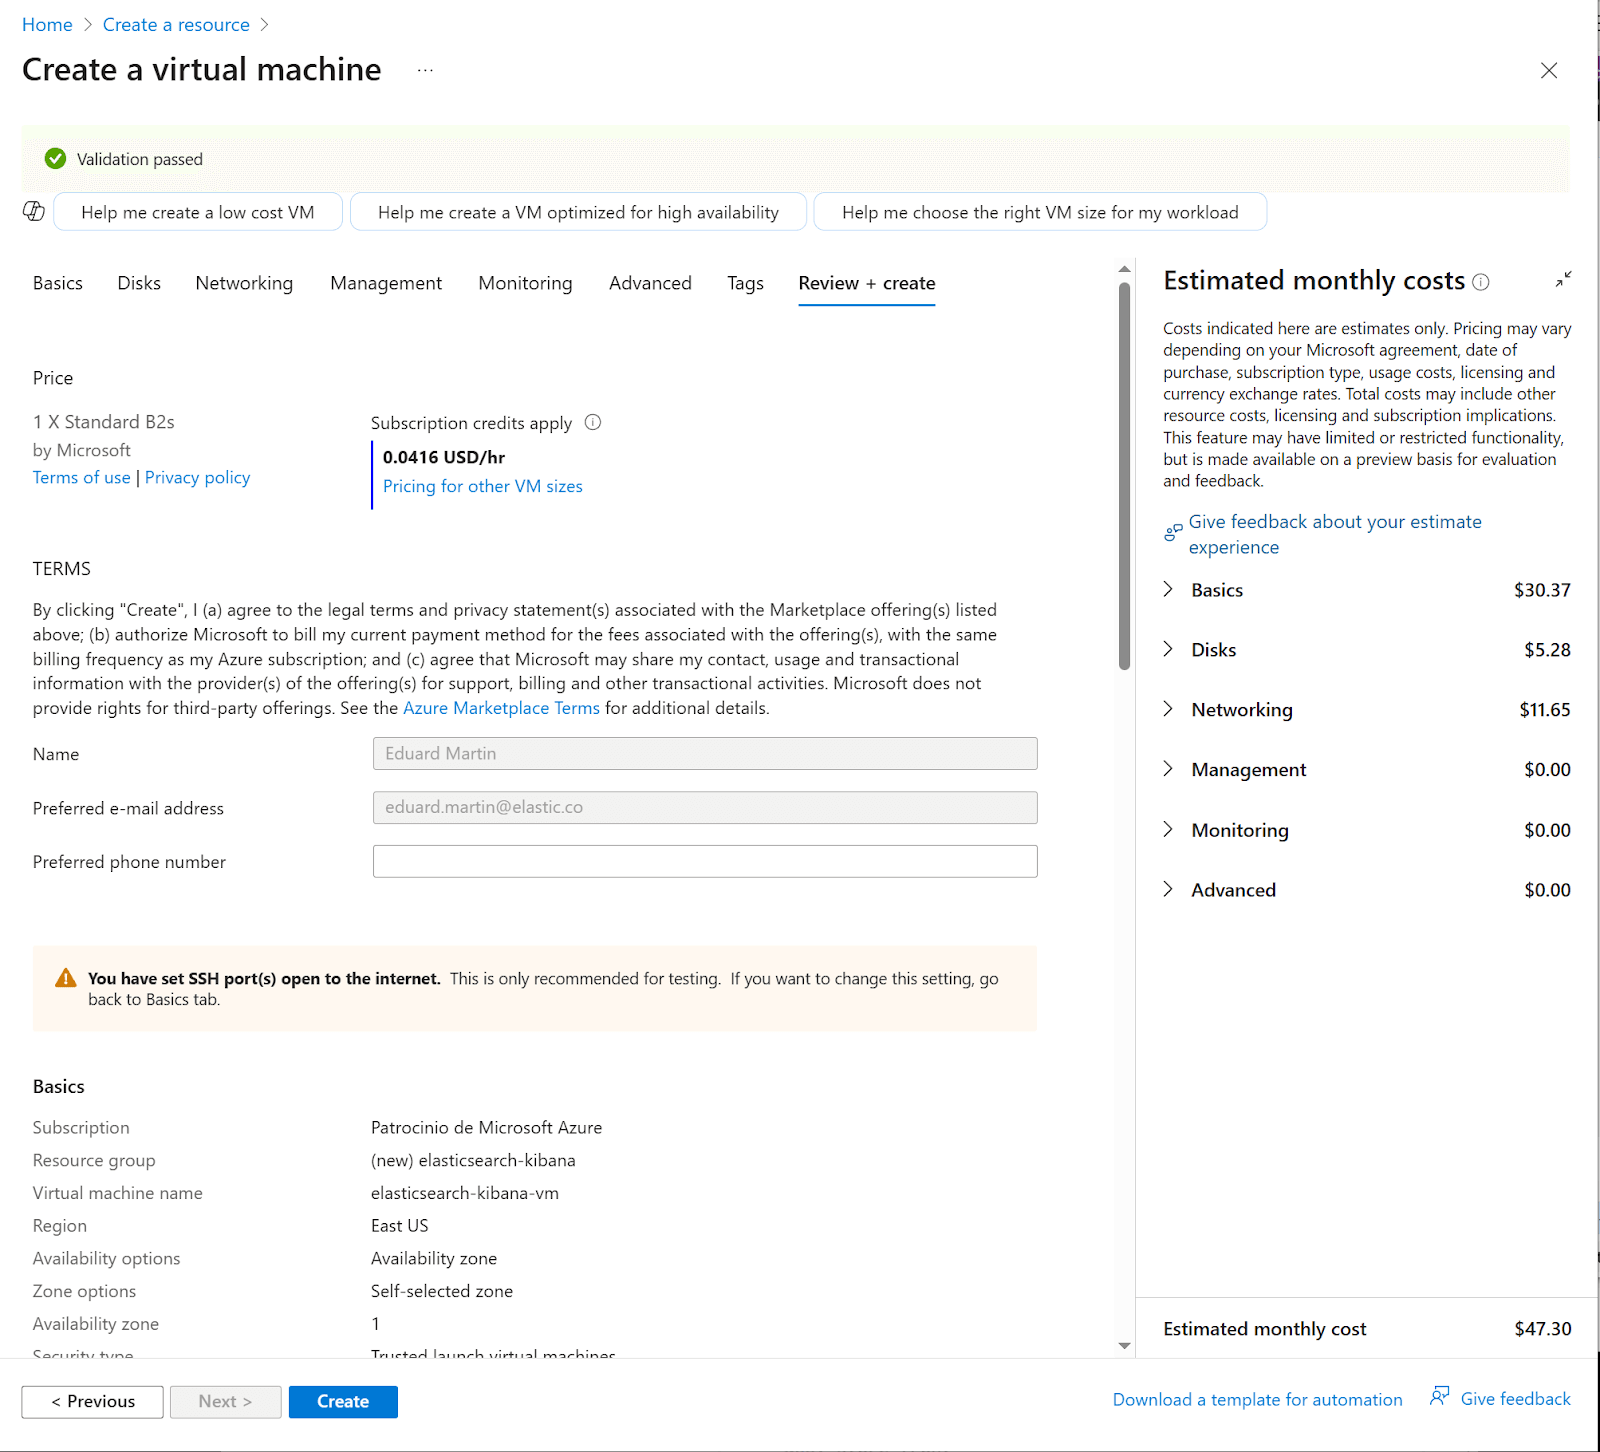Open the ellipsis menu beside the page title
The height and width of the screenshot is (1452, 1600).
pyautogui.click(x=425, y=70)
